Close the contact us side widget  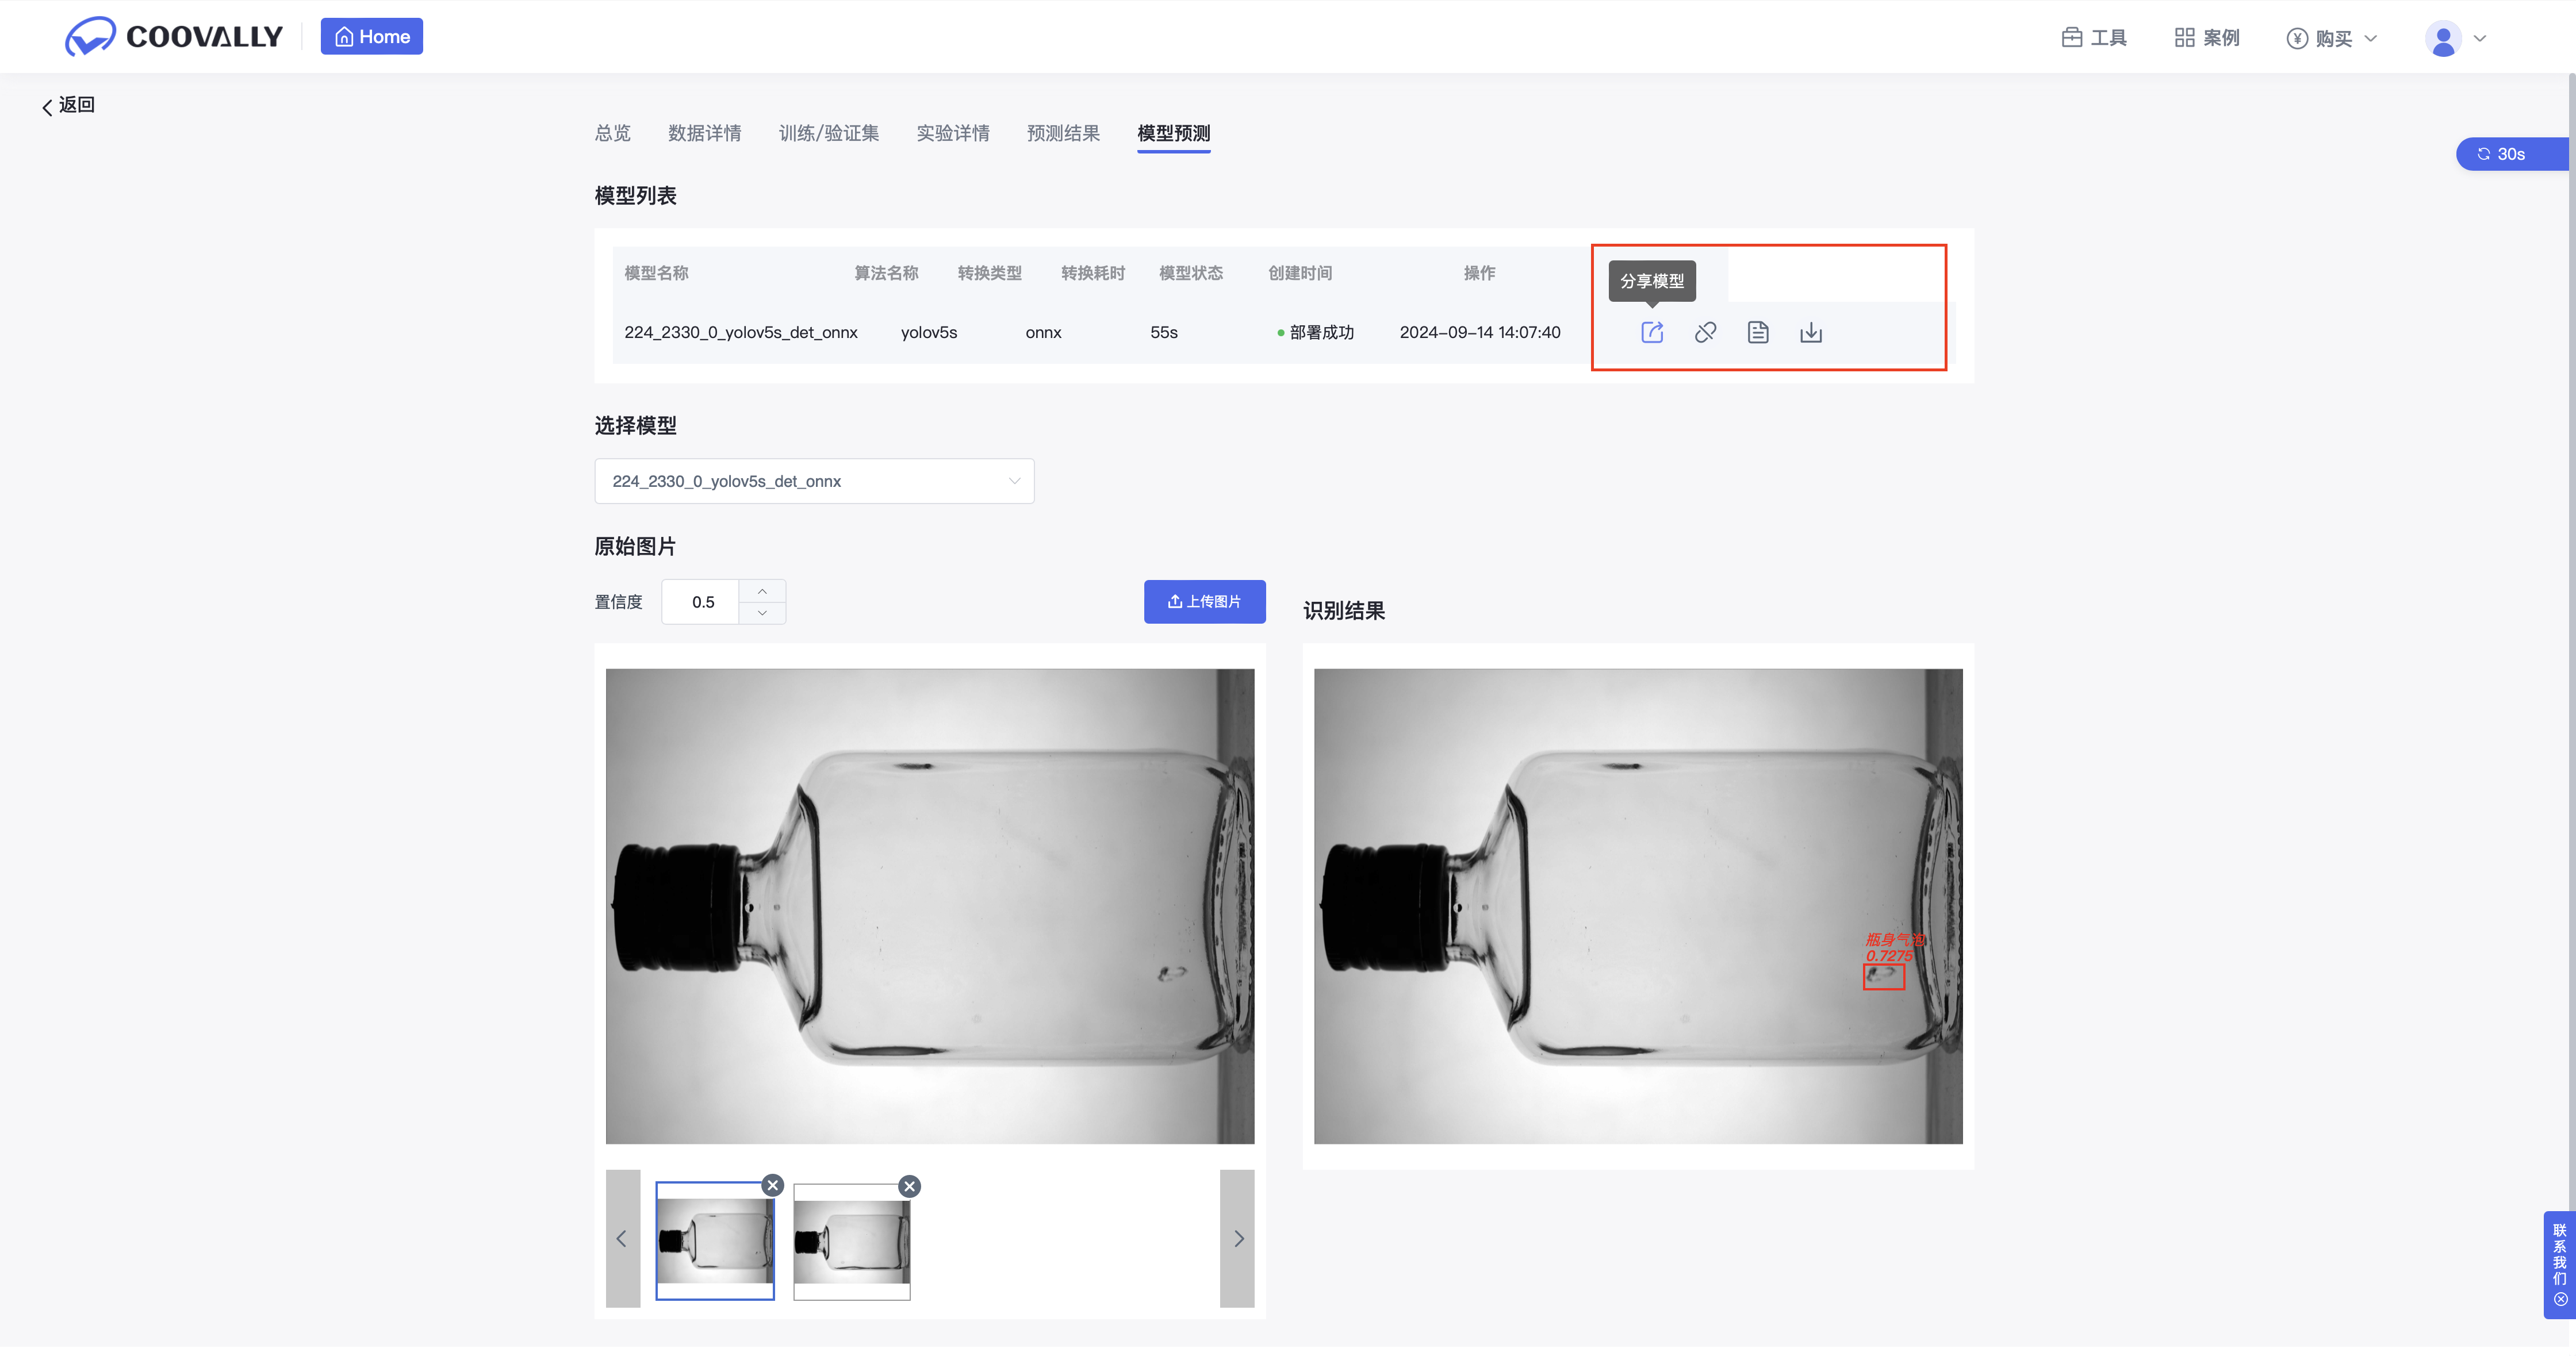2560,1300
